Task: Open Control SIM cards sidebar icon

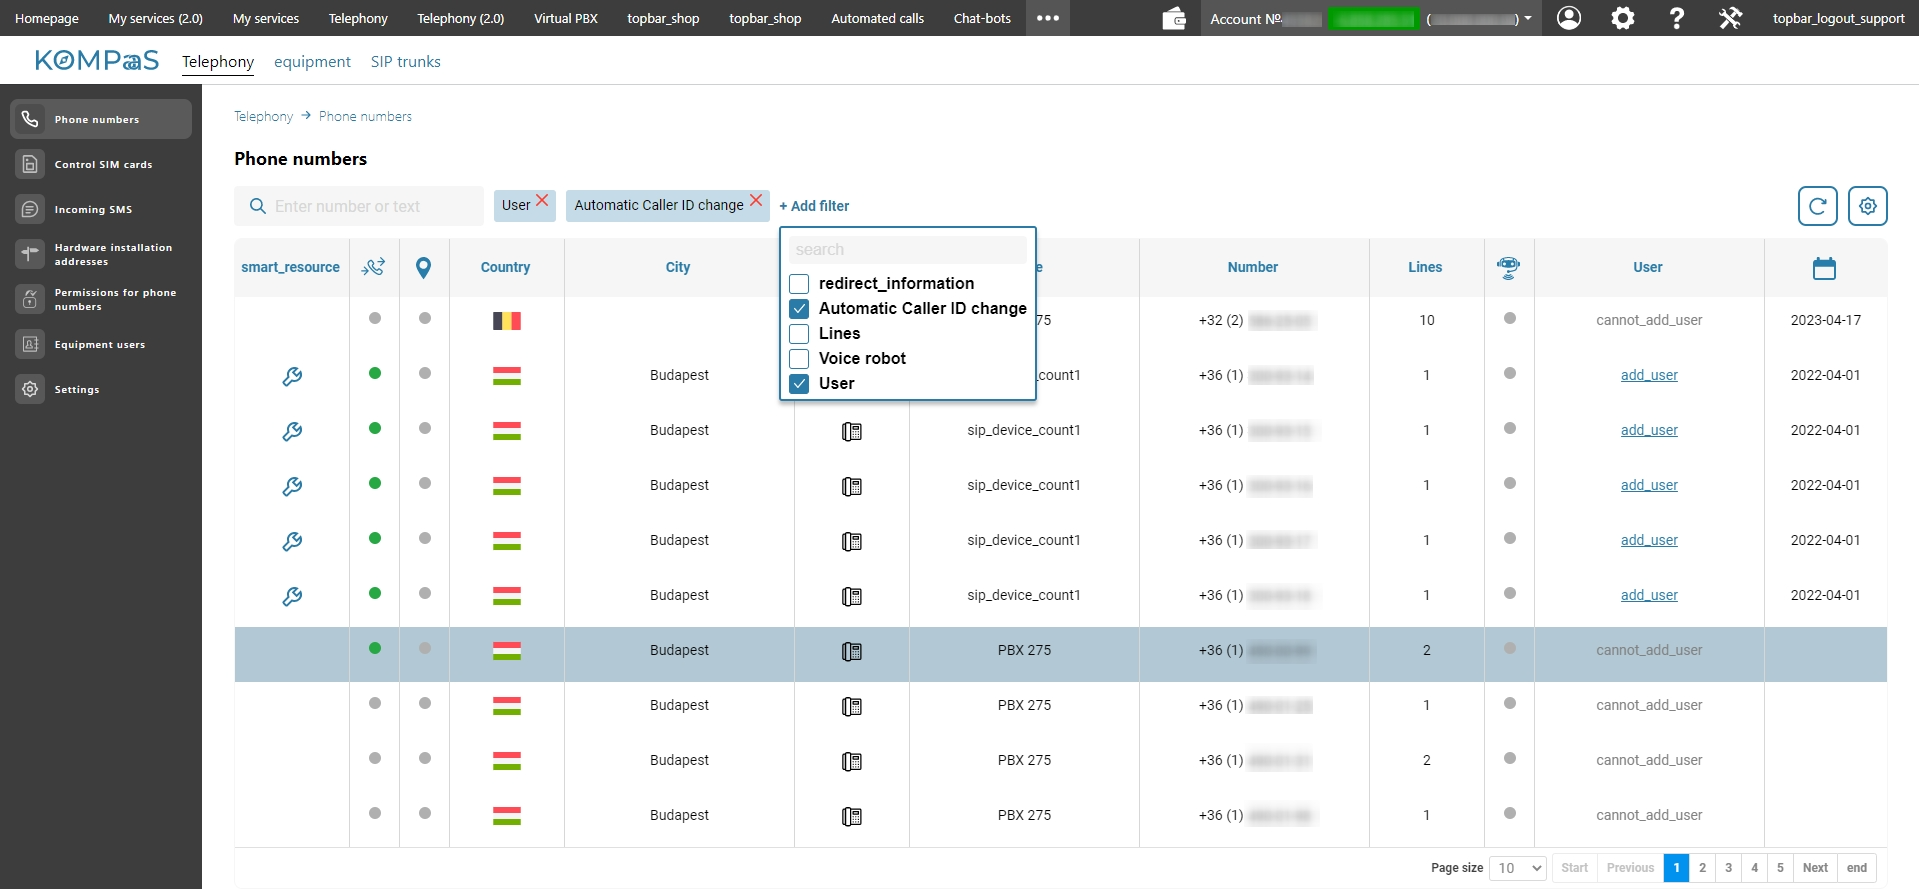Action: tap(30, 164)
